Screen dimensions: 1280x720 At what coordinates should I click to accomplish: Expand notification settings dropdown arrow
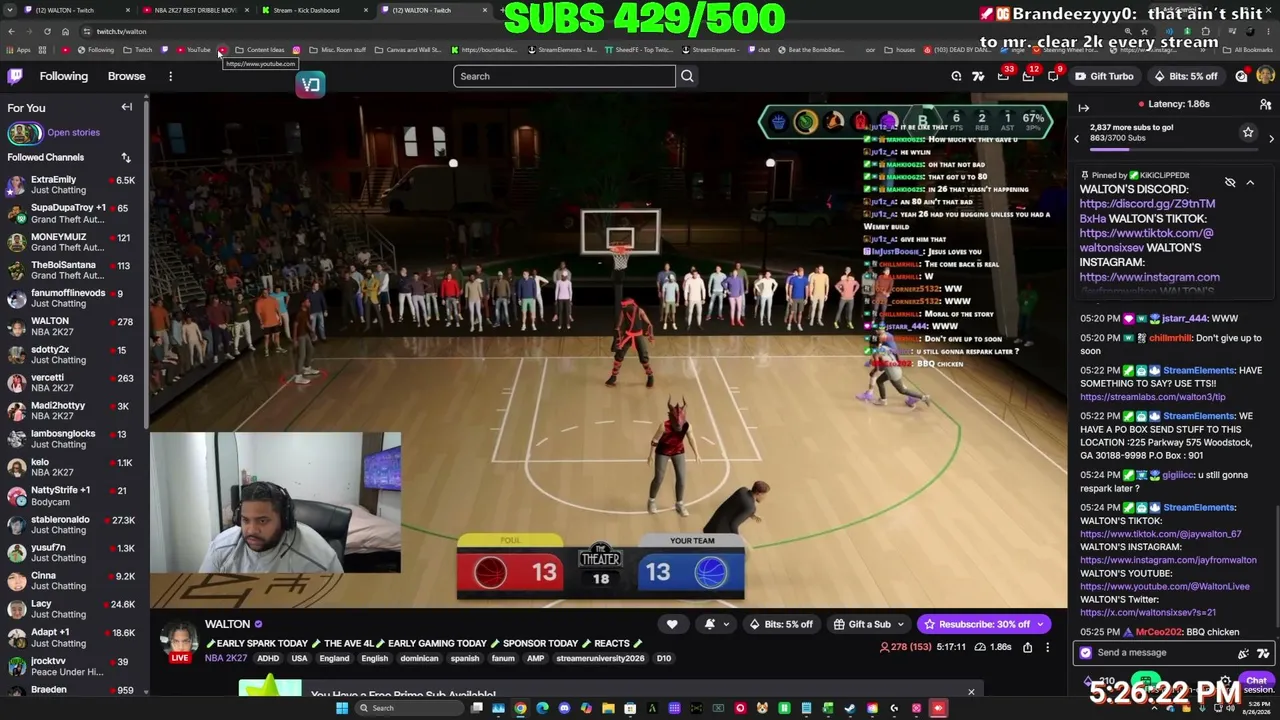pos(726,624)
